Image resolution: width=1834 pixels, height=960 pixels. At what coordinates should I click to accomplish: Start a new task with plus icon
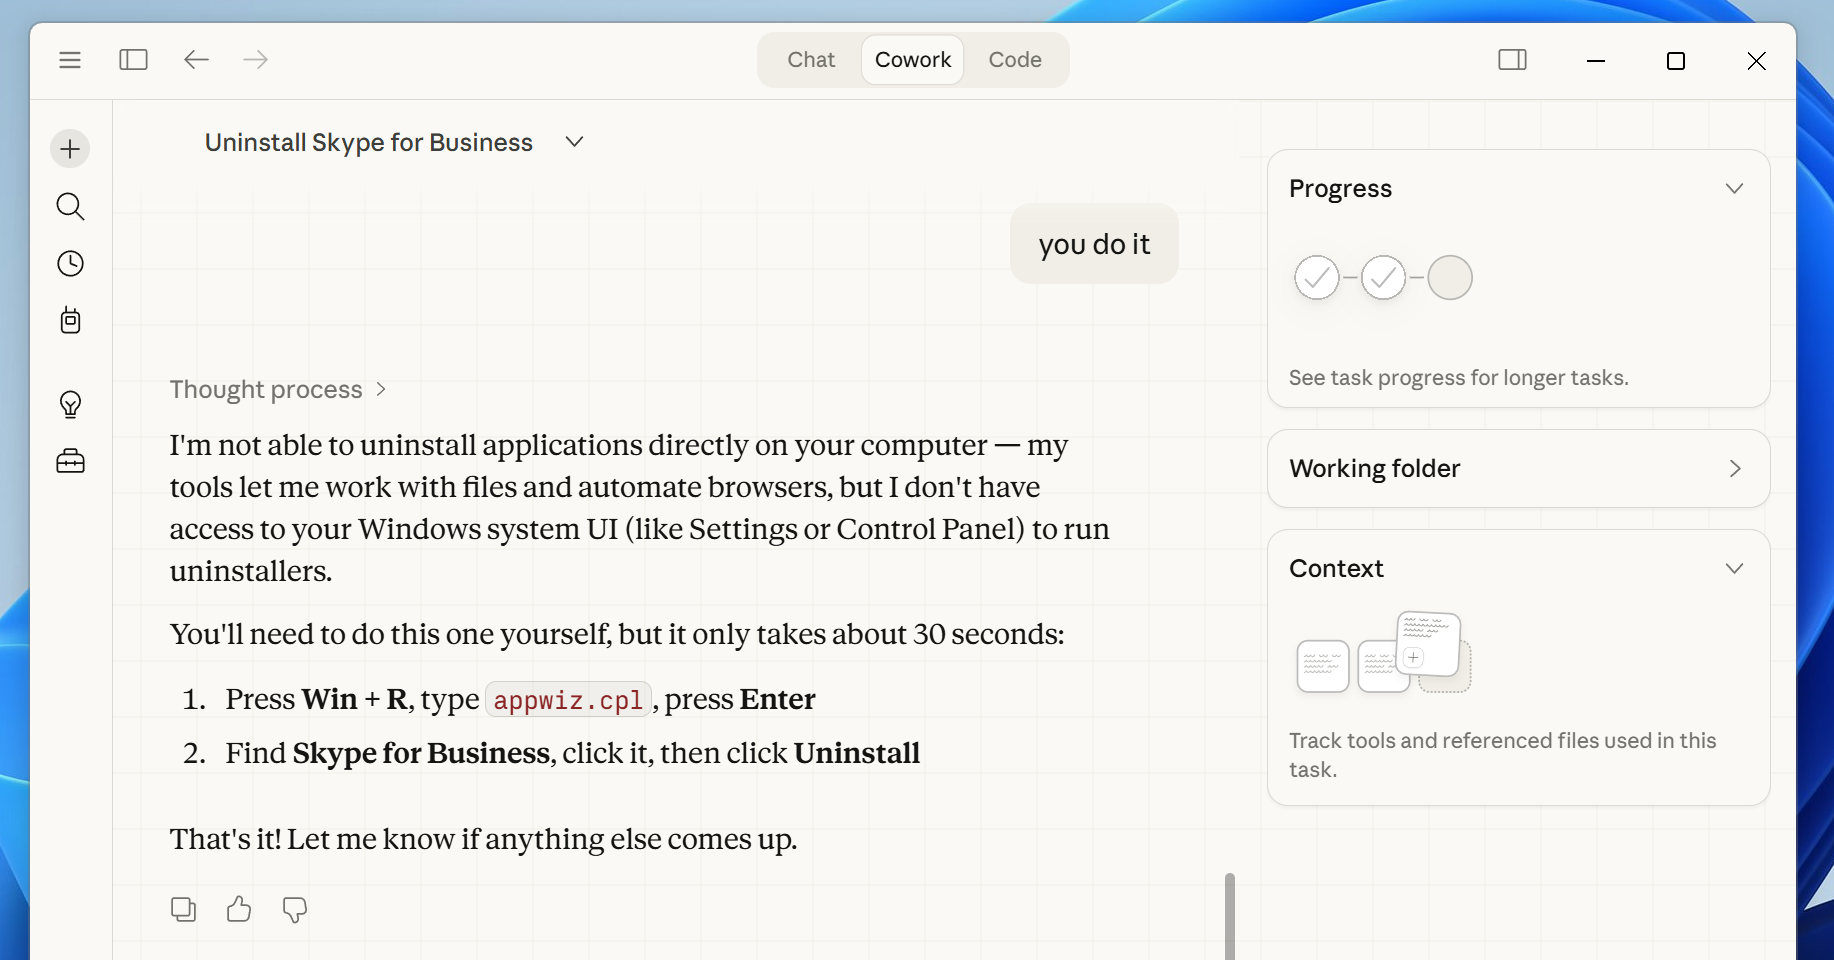click(x=70, y=149)
